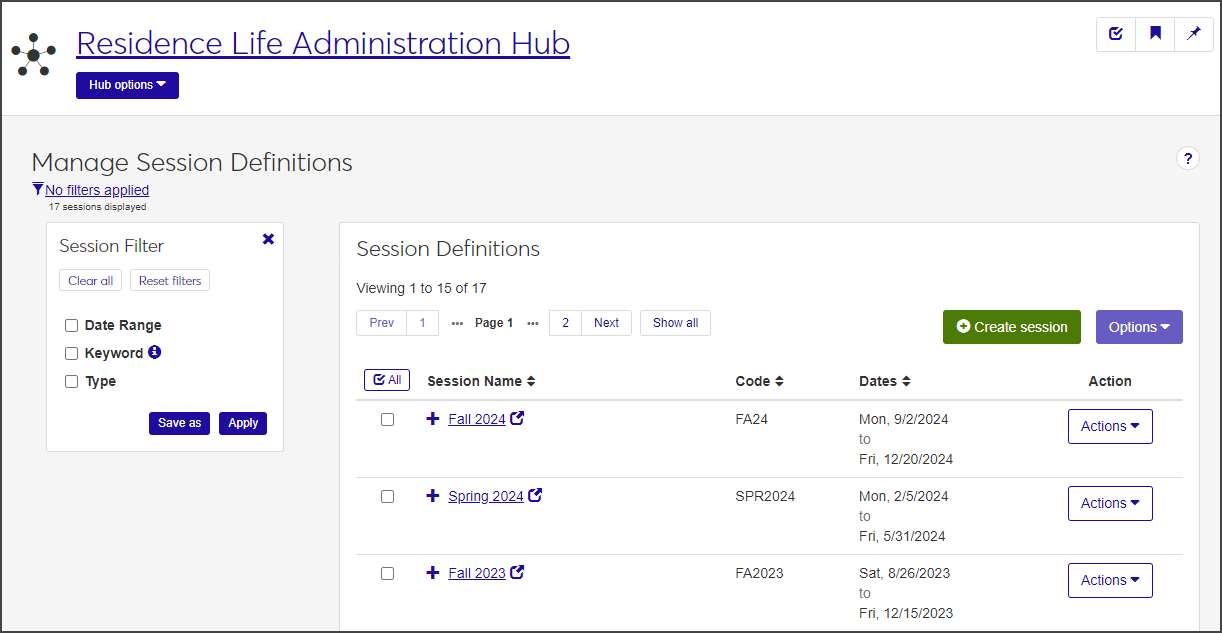The image size is (1222, 633).
Task: Open Fall 2024 in new window icon
Action: click(x=517, y=419)
